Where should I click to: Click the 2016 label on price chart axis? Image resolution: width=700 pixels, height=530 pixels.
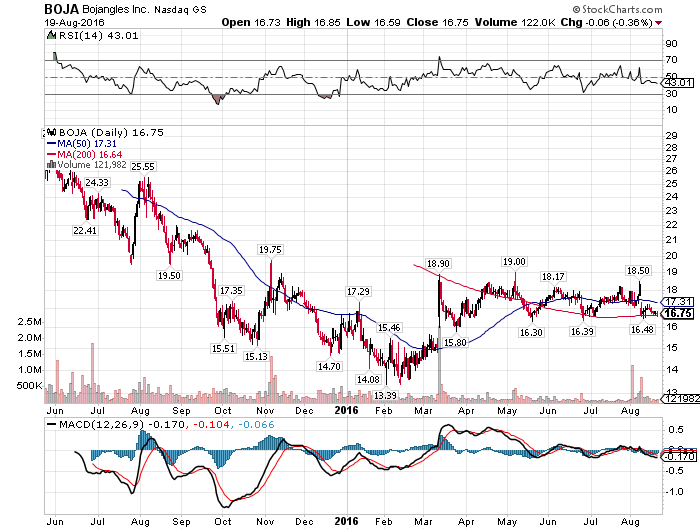(347, 410)
